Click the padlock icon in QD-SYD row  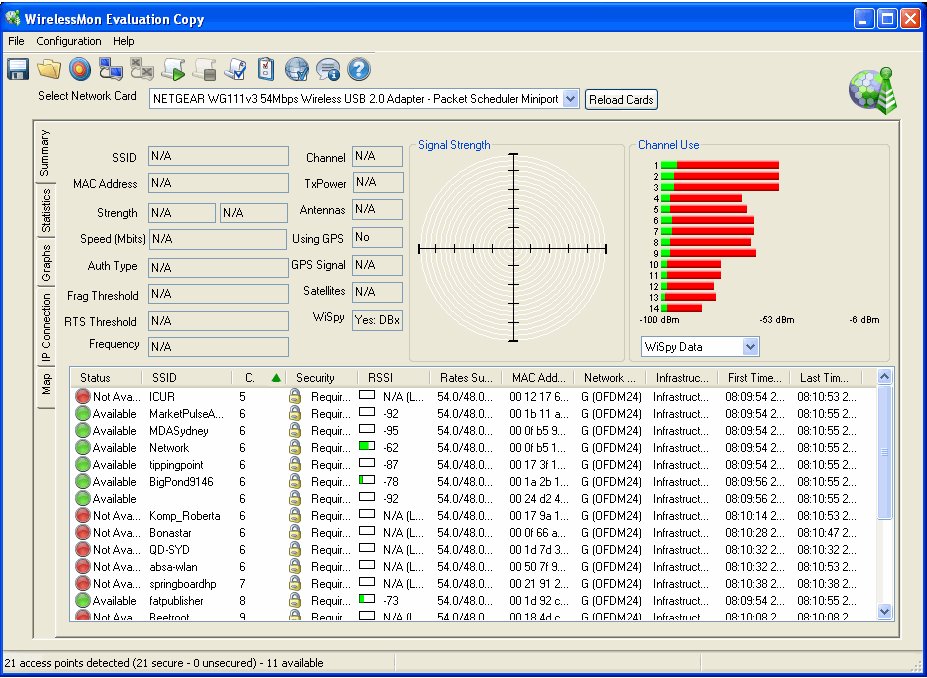pyautogui.click(x=294, y=550)
